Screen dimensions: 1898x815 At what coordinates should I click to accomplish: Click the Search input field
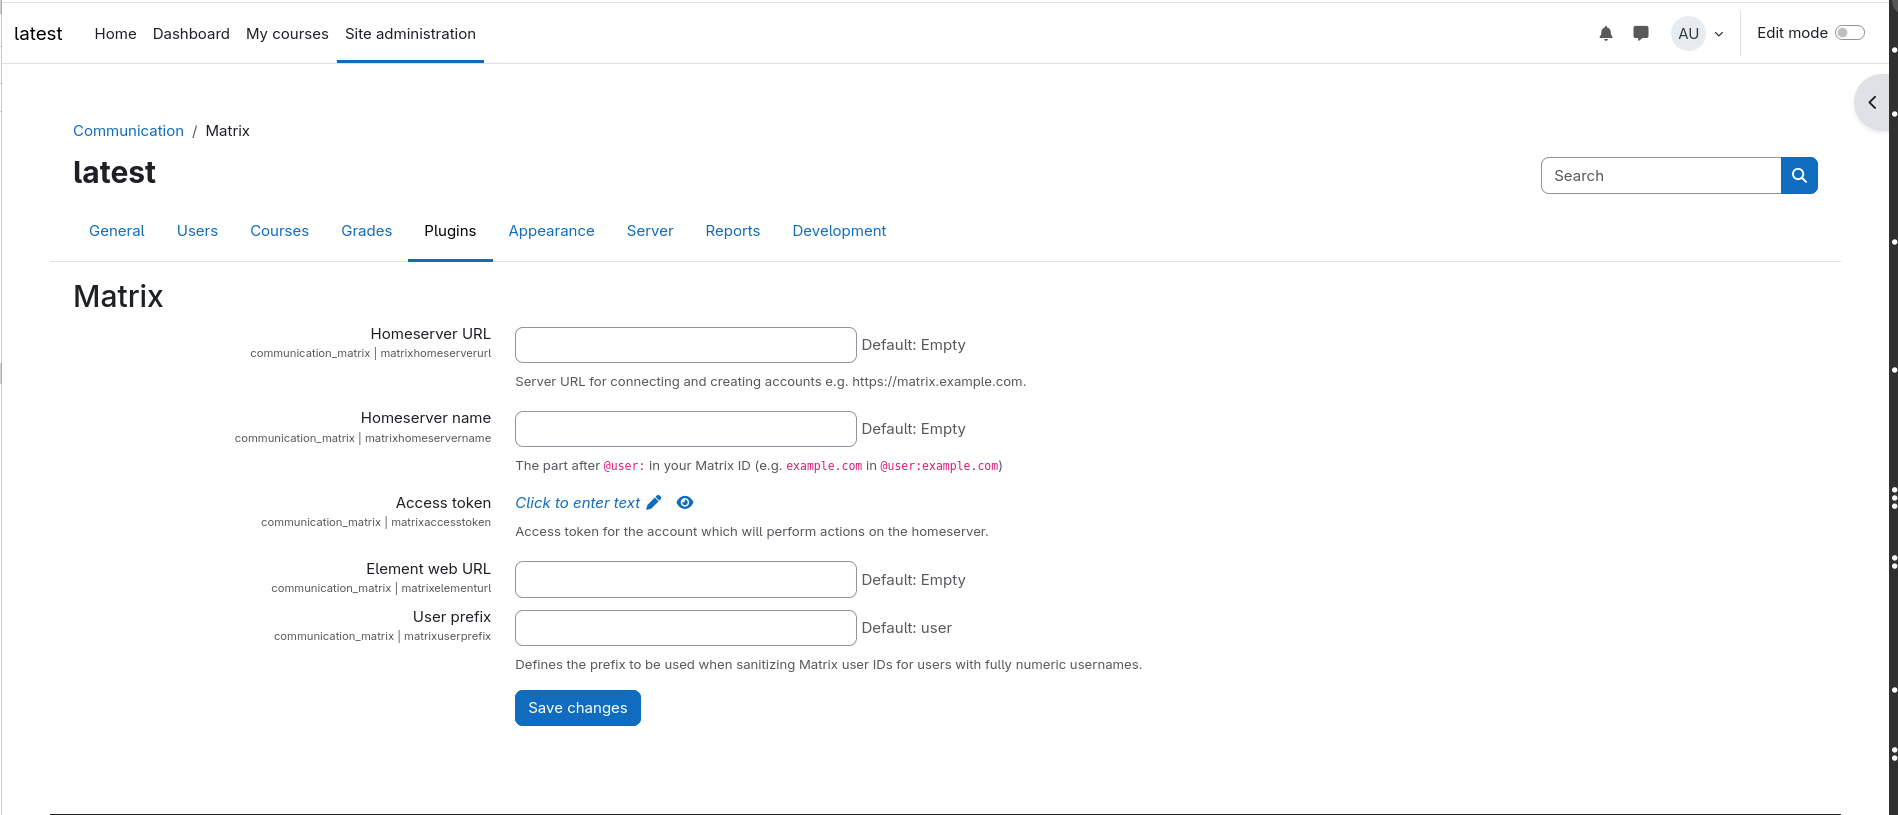(1661, 176)
